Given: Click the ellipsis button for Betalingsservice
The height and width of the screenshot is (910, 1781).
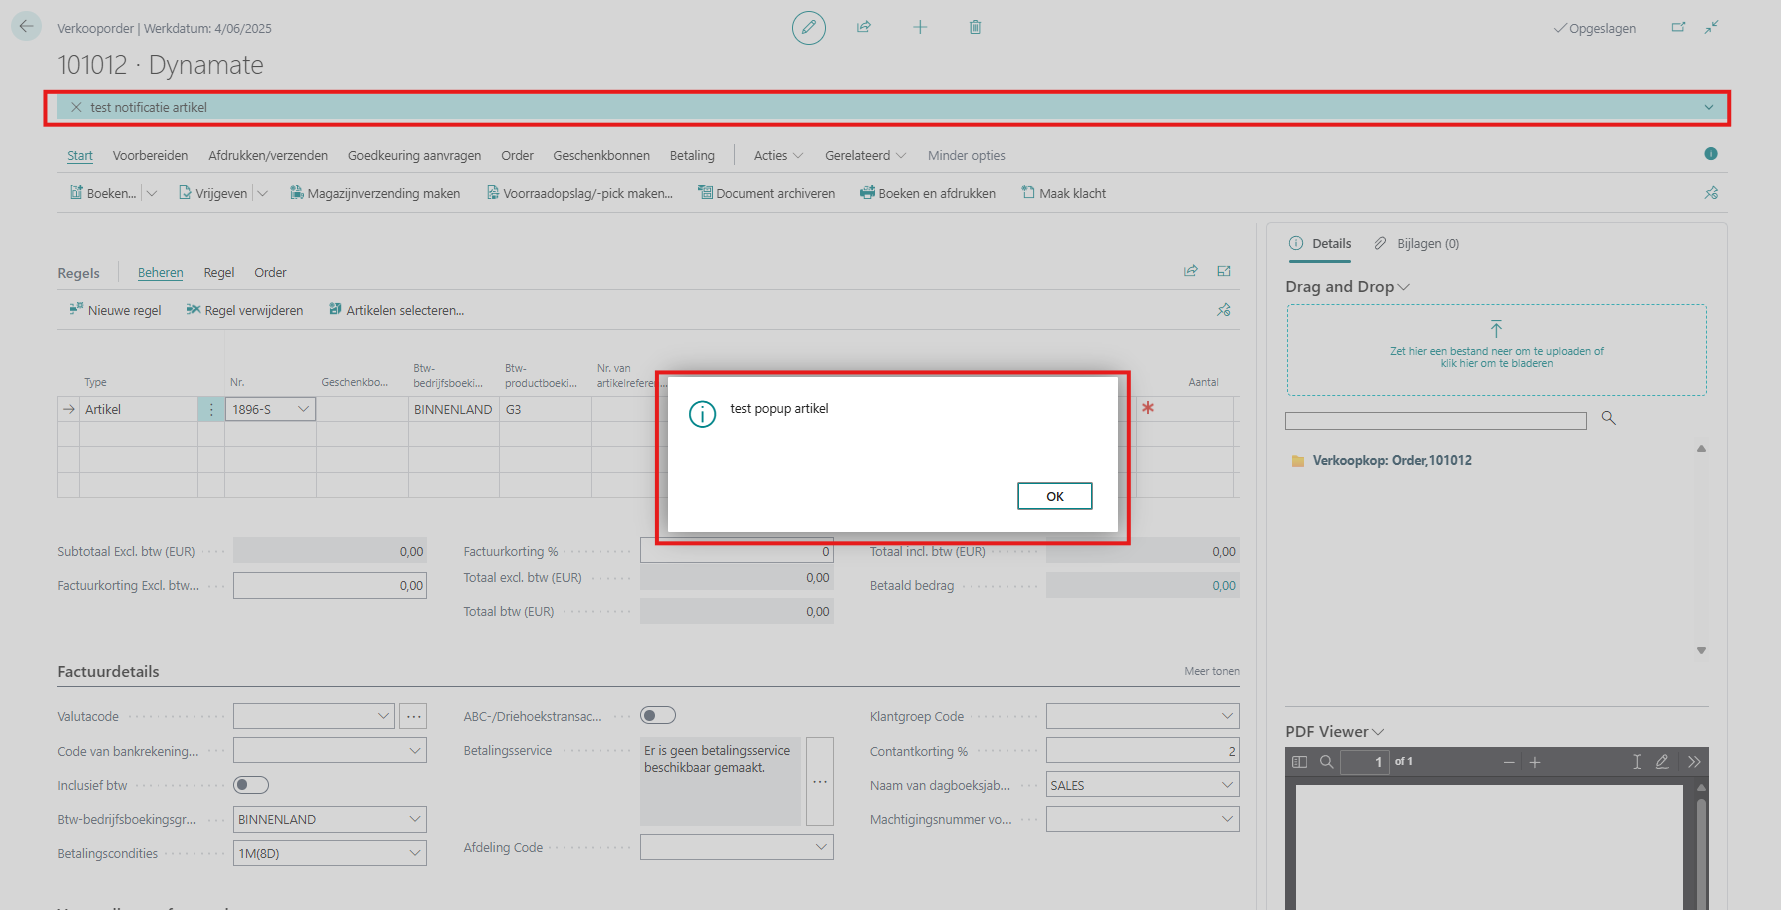Looking at the screenshot, I should [820, 781].
